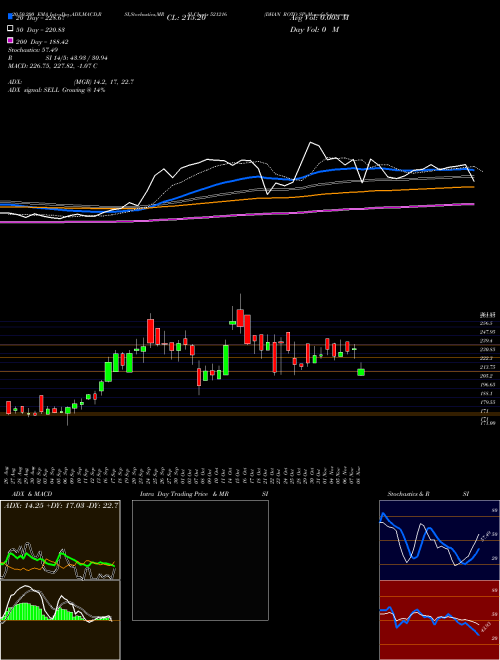
Task: Click the 'ADX: 14.25 +DY: 17.03 -DY: 22.7' header
Action: (61, 506)
